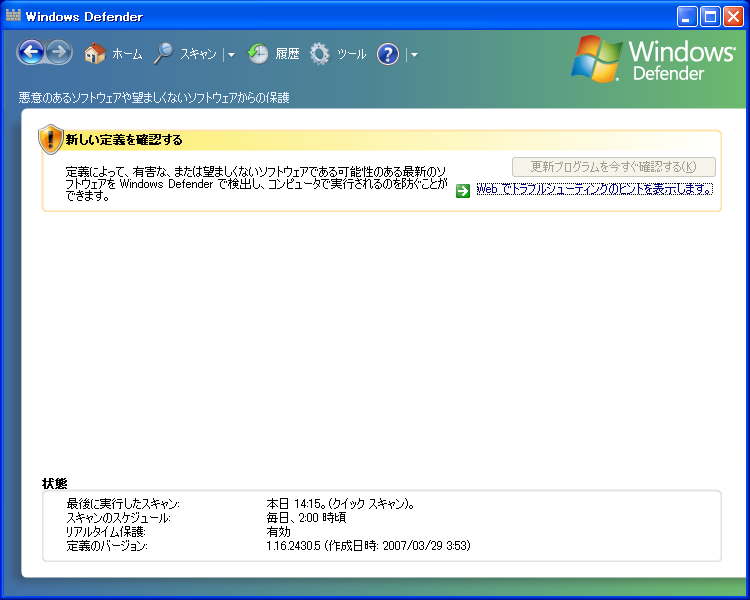Viewport: 750px width, 600px height.
Task: Maximize the Windows Defender window
Action: click(710, 17)
